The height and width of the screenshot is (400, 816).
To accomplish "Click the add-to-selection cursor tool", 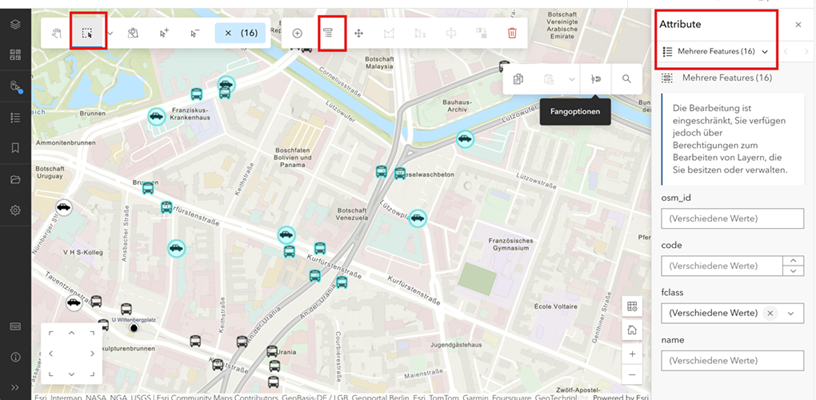I will 164,33.
